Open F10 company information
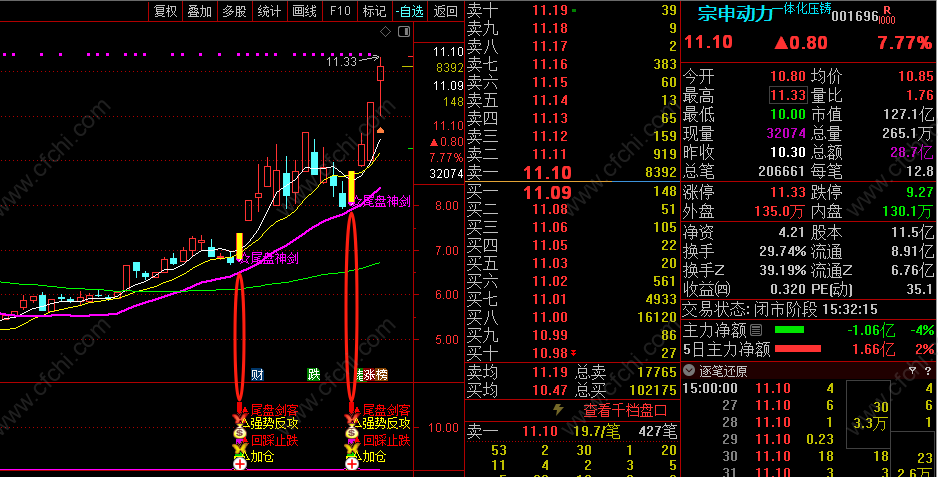 click(340, 11)
